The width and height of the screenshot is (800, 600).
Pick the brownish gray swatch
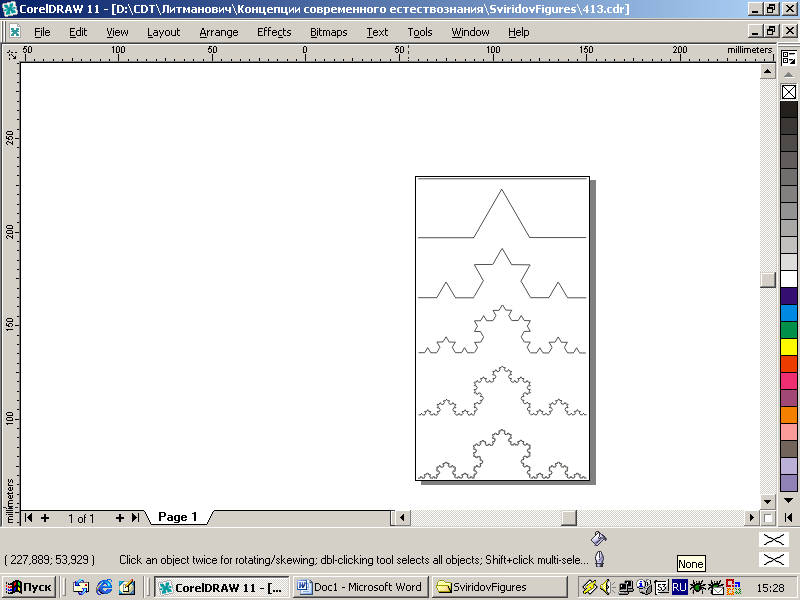[x=789, y=448]
